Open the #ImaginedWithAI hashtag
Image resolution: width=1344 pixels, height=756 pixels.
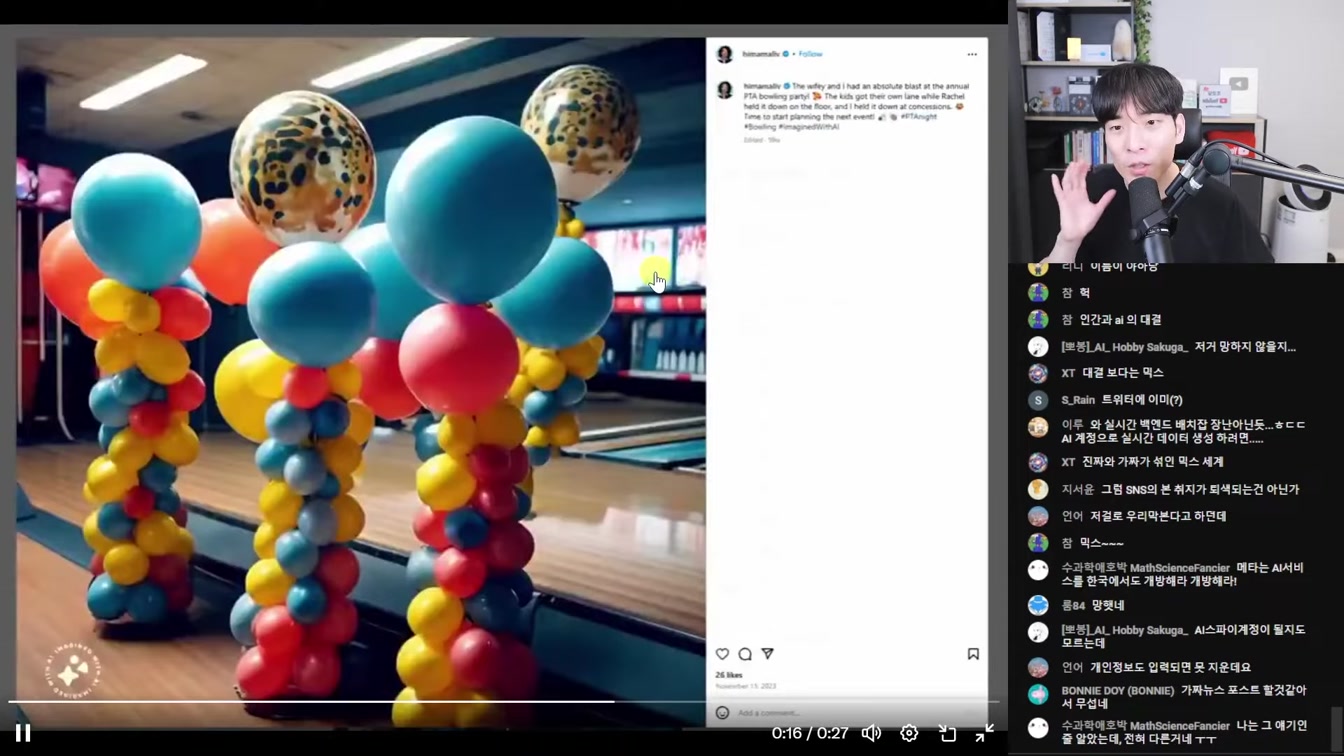(809, 127)
